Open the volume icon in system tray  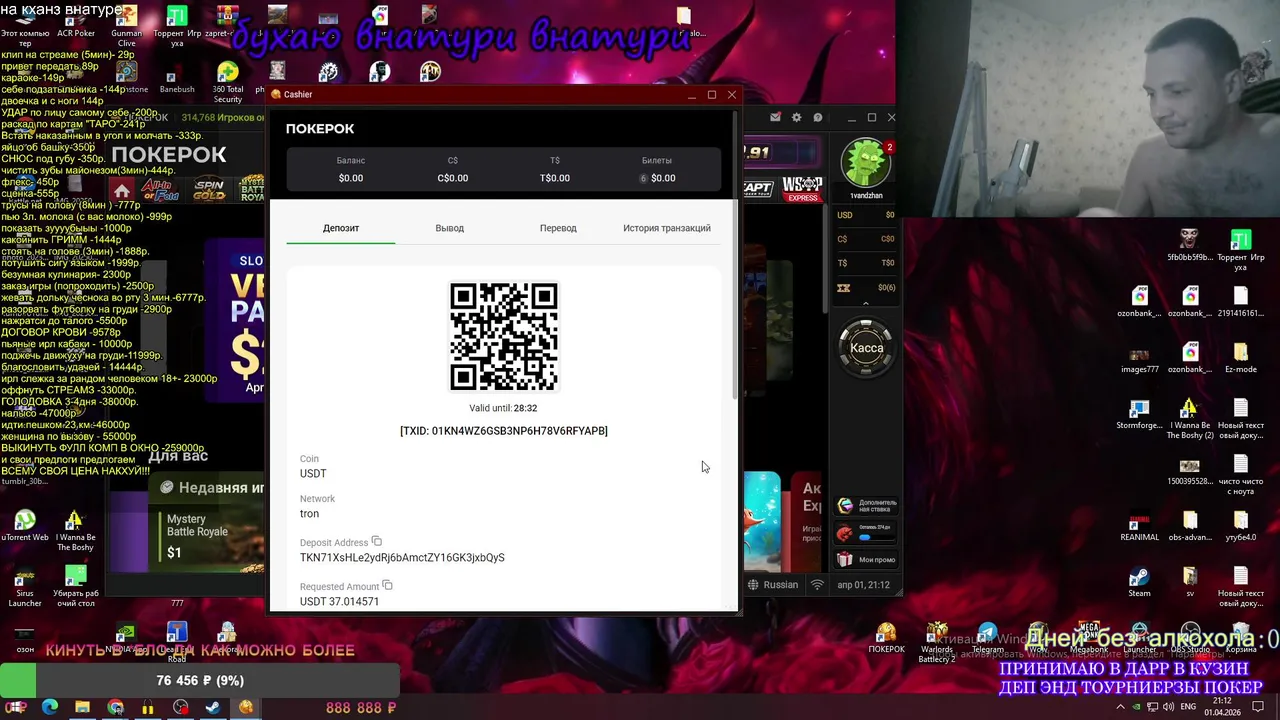[1169, 707]
